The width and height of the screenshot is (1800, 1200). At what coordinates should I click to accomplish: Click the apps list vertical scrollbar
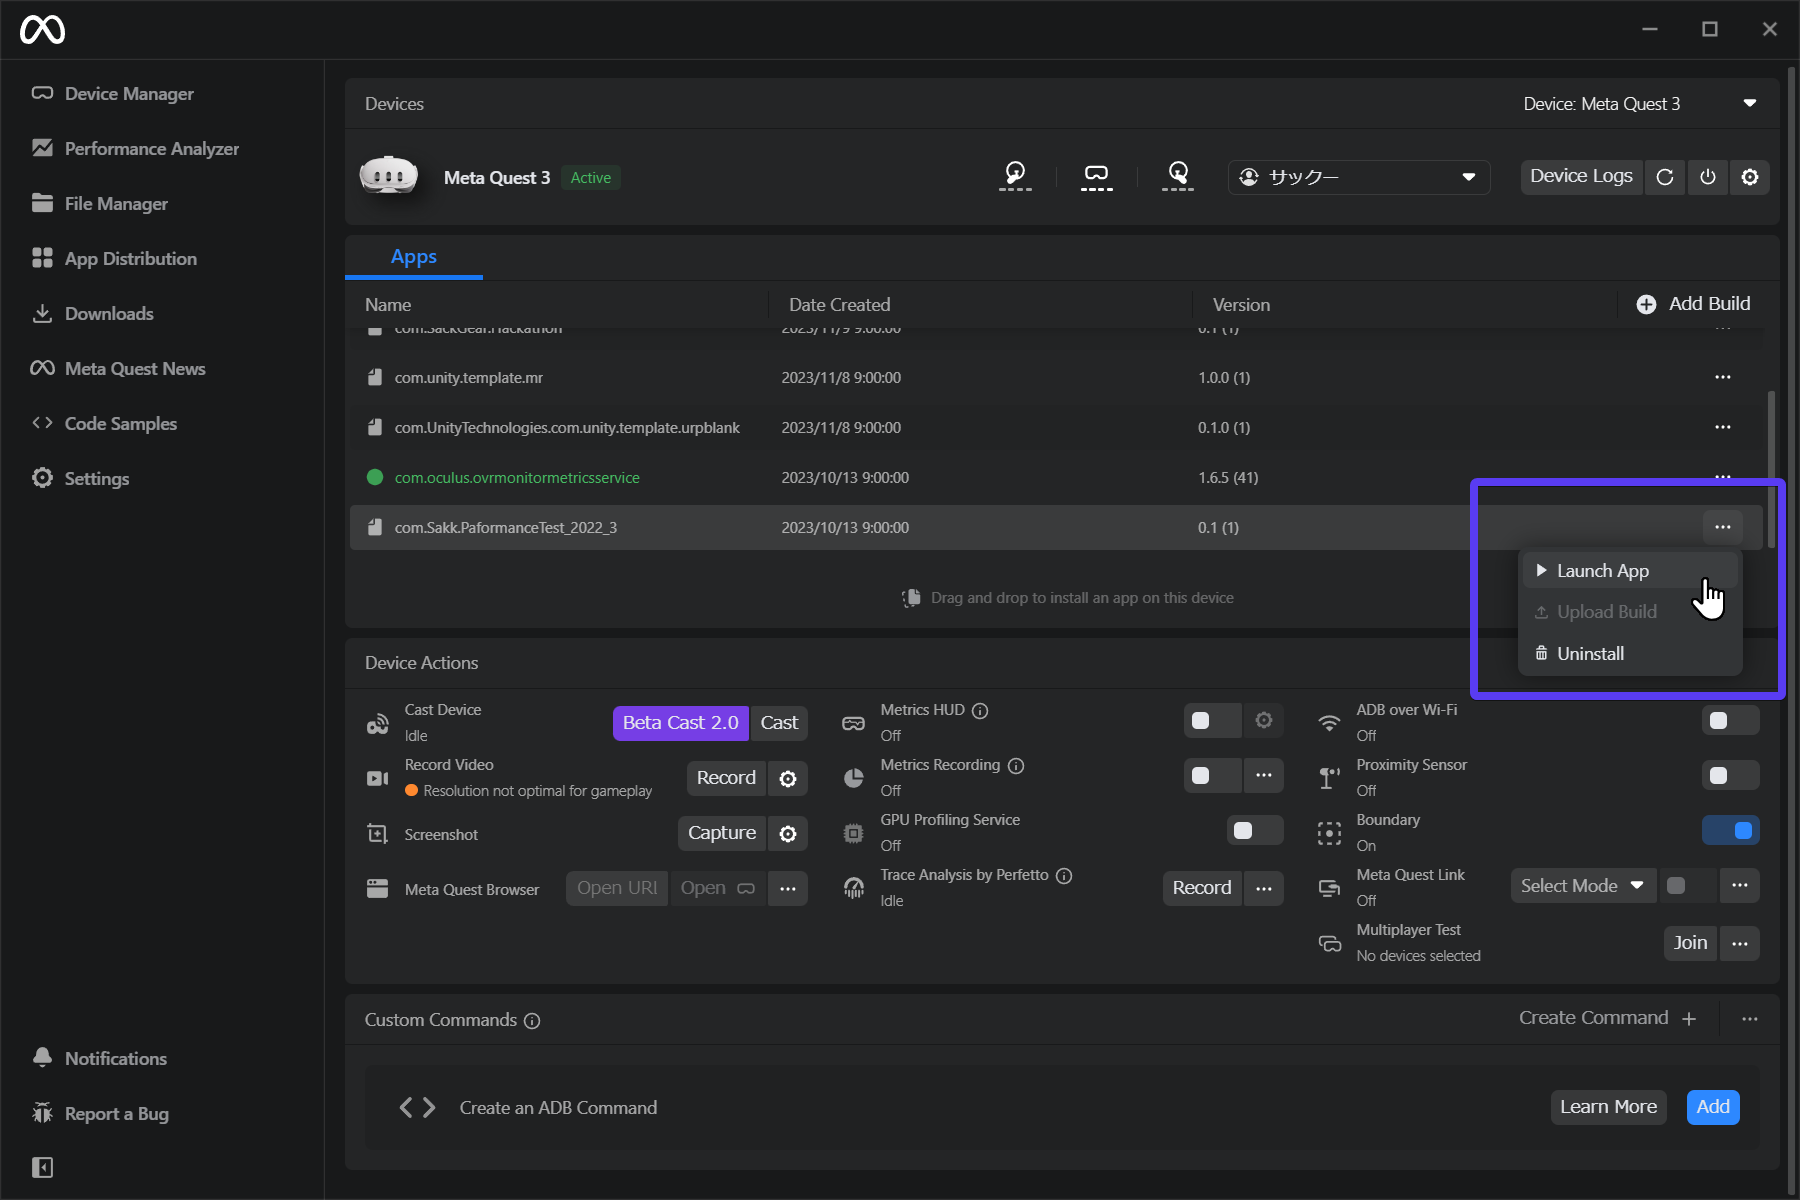click(1771, 468)
